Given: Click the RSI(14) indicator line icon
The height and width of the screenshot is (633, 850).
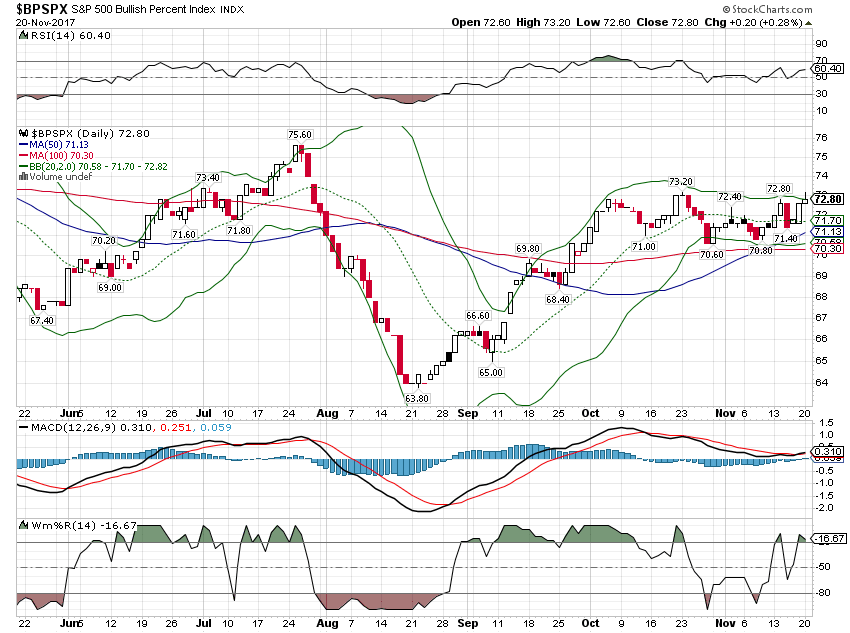Looking at the screenshot, I should click(24, 34).
